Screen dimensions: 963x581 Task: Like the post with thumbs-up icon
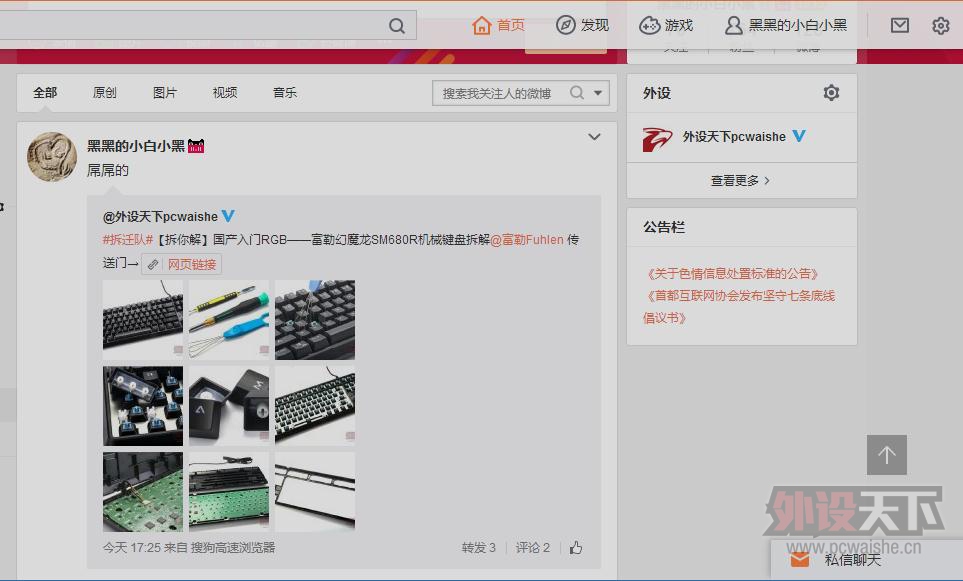point(575,548)
